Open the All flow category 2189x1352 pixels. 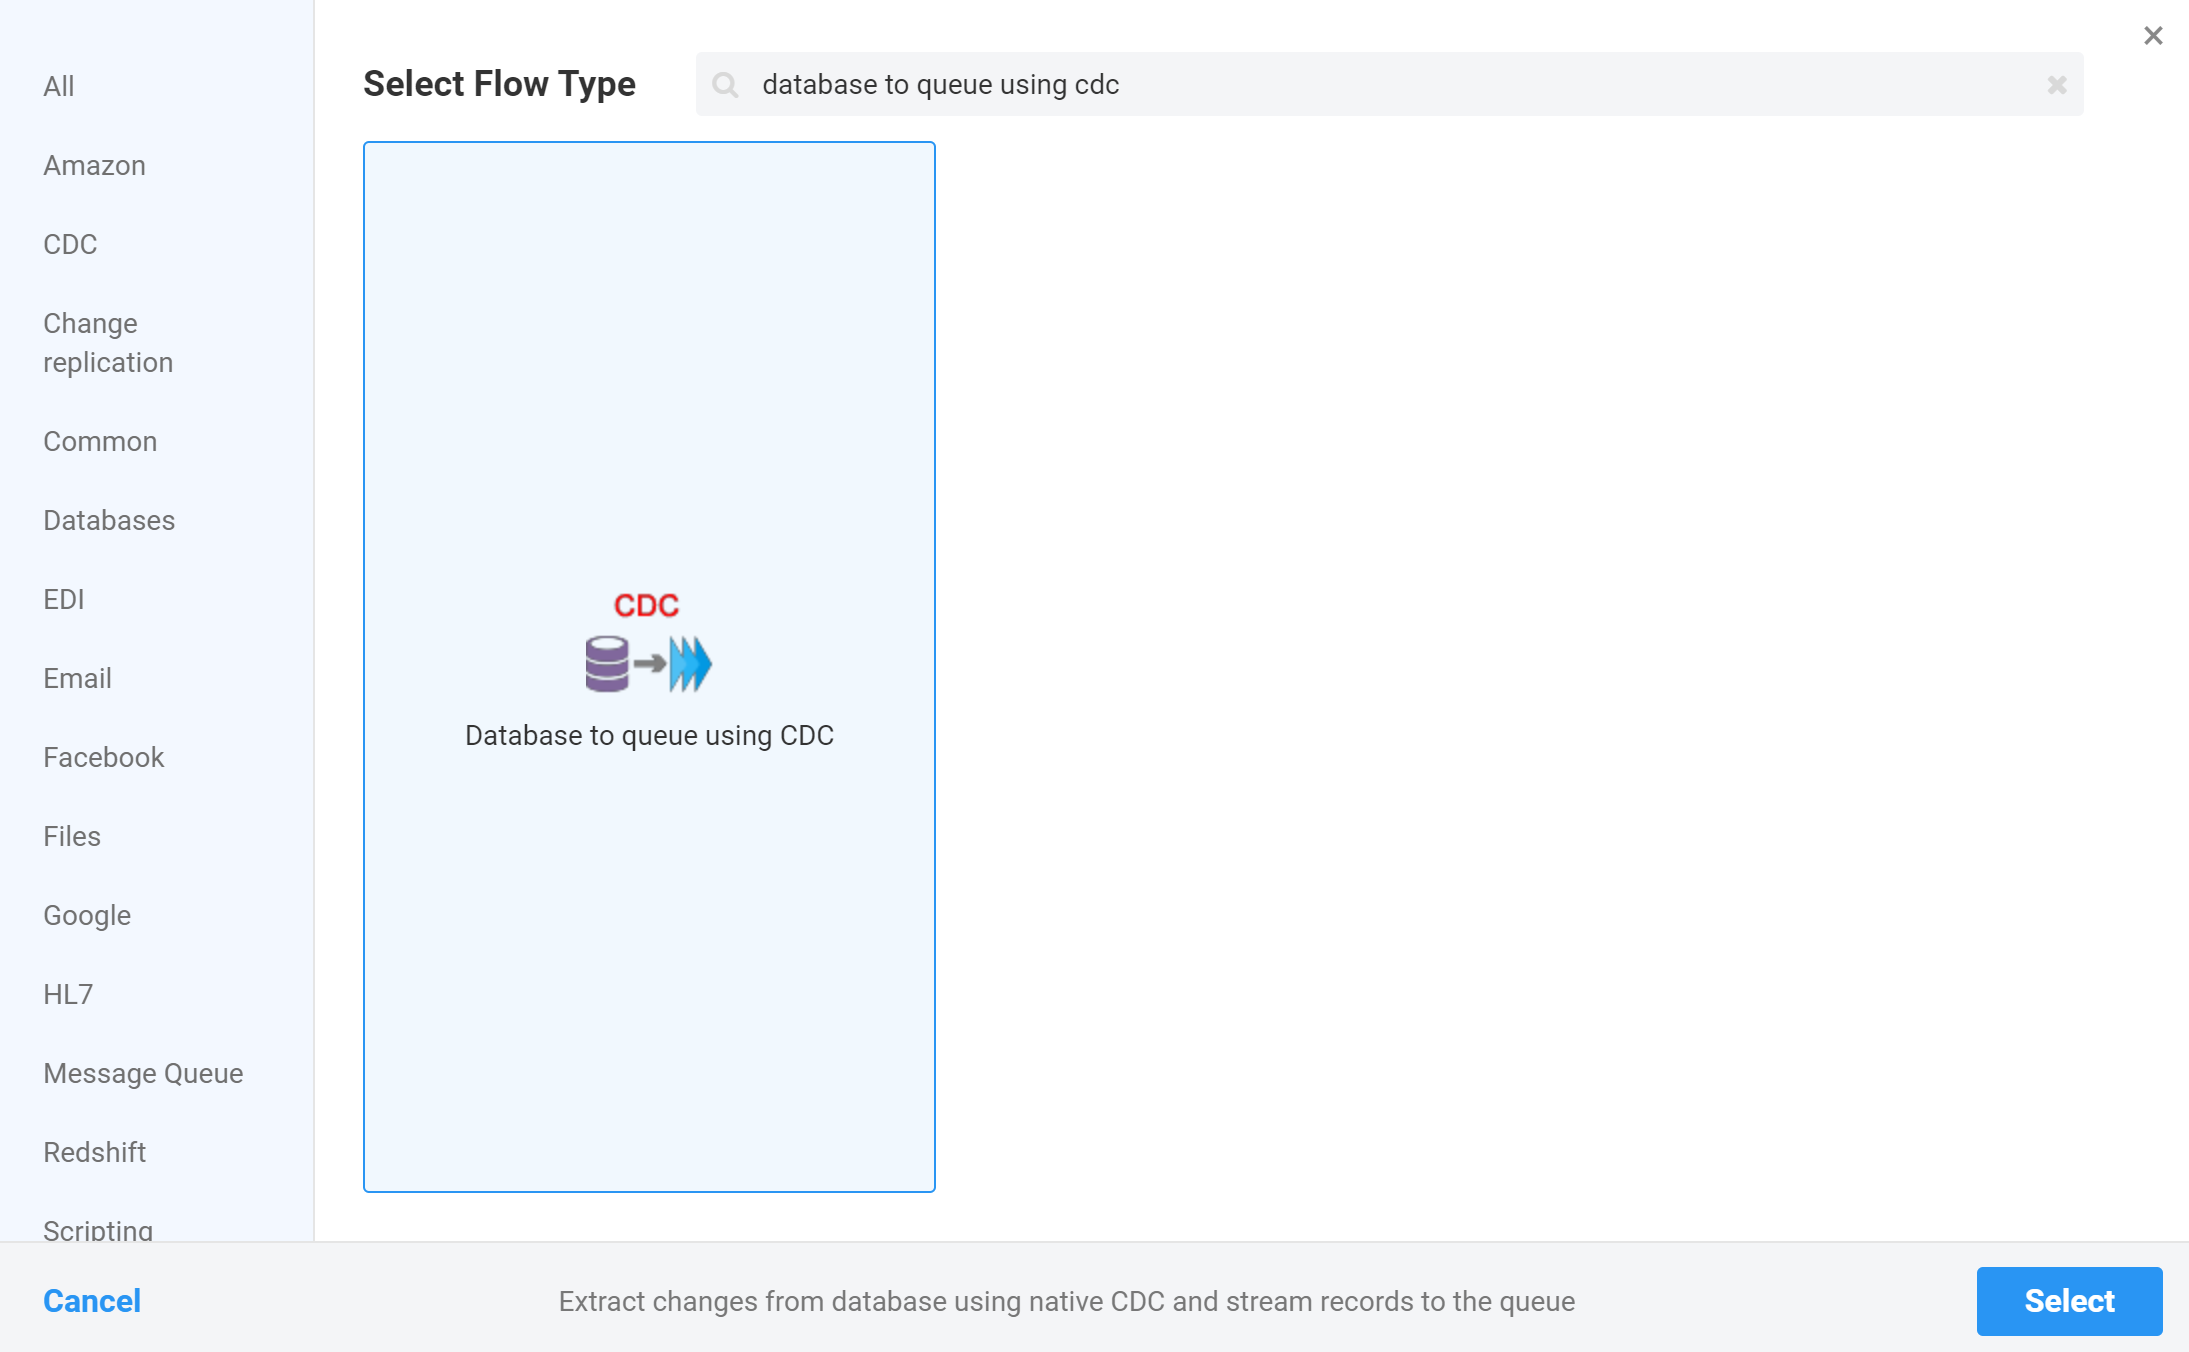coord(58,86)
